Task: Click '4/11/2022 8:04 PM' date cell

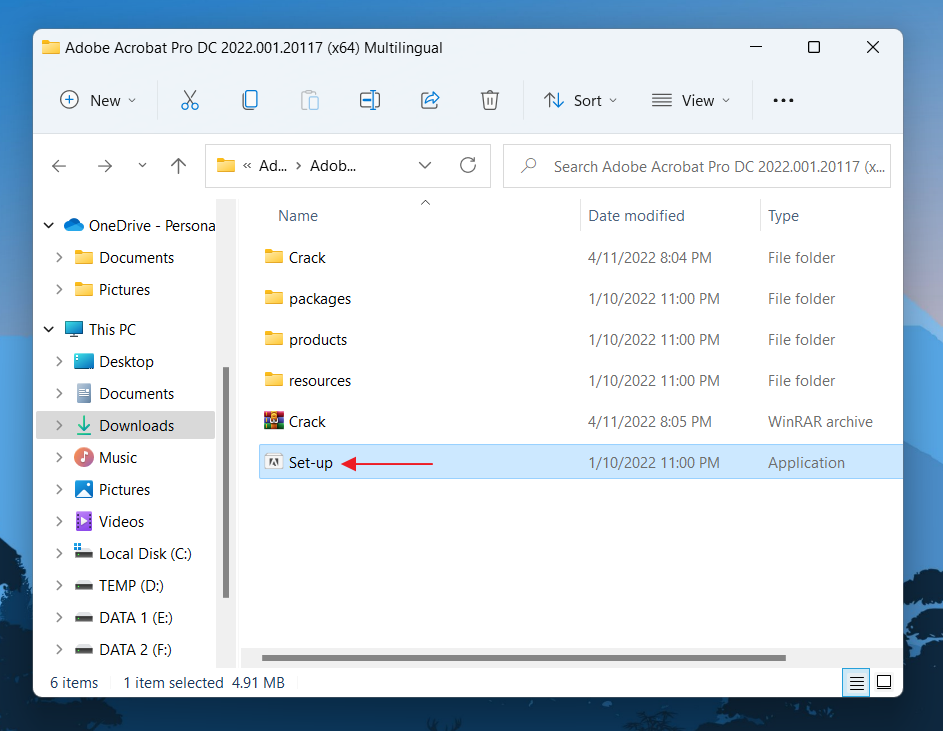Action: (650, 258)
